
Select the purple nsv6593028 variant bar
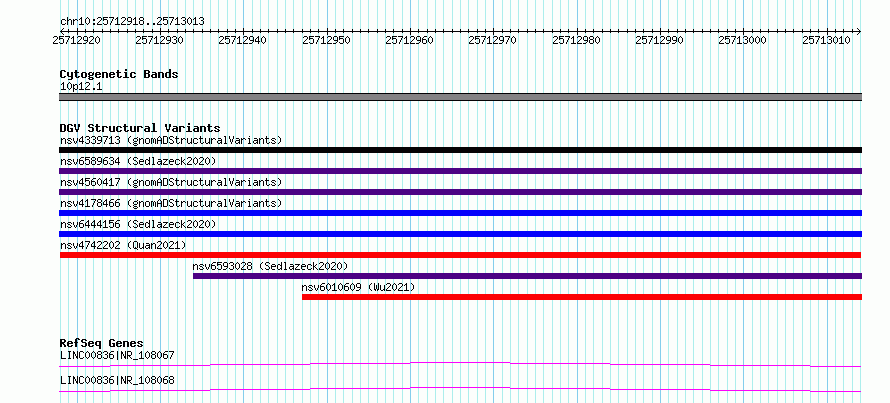pyautogui.click(x=527, y=276)
